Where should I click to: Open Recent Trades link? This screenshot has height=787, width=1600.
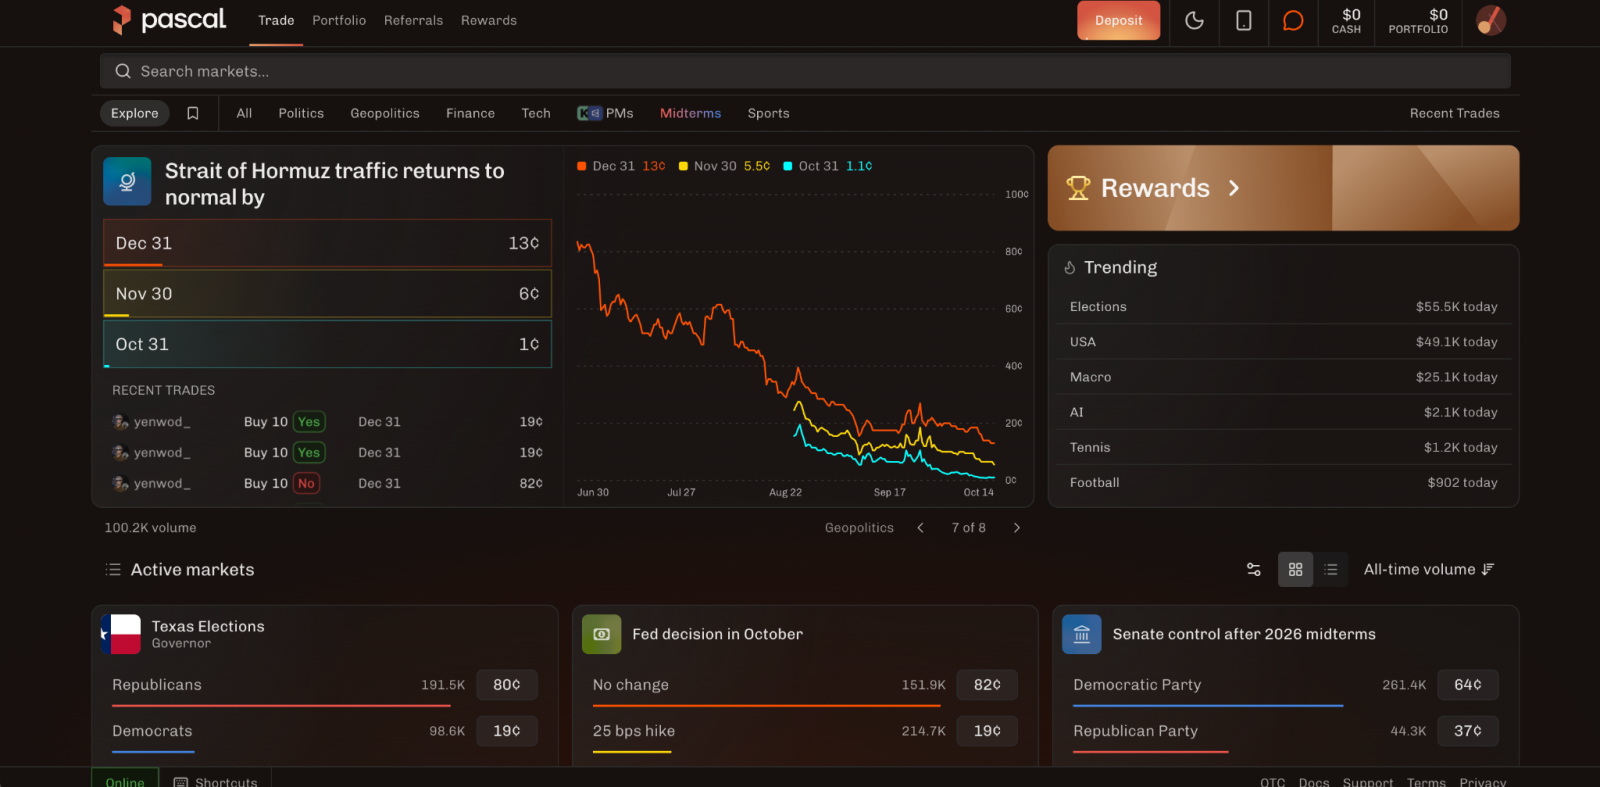1455,113
